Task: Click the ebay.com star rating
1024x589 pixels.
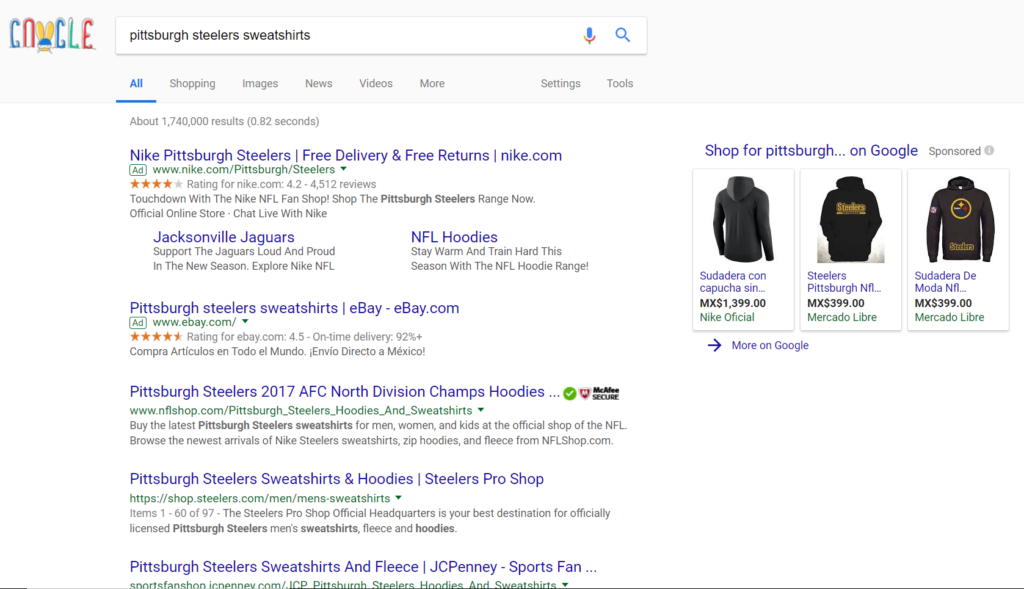Action: [156, 337]
